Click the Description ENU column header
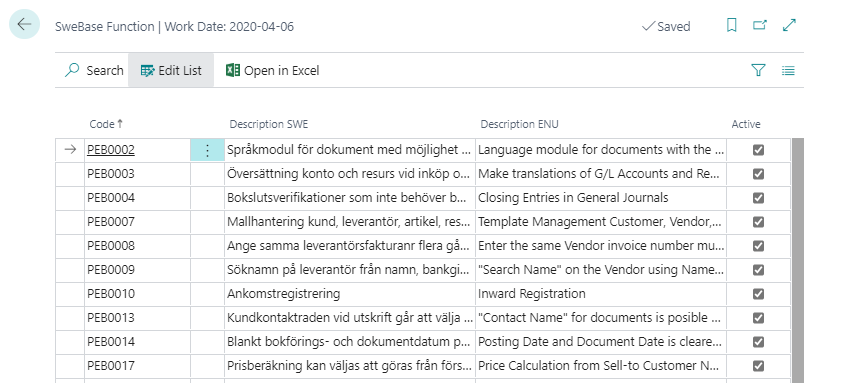This screenshot has width=859, height=383. click(519, 124)
